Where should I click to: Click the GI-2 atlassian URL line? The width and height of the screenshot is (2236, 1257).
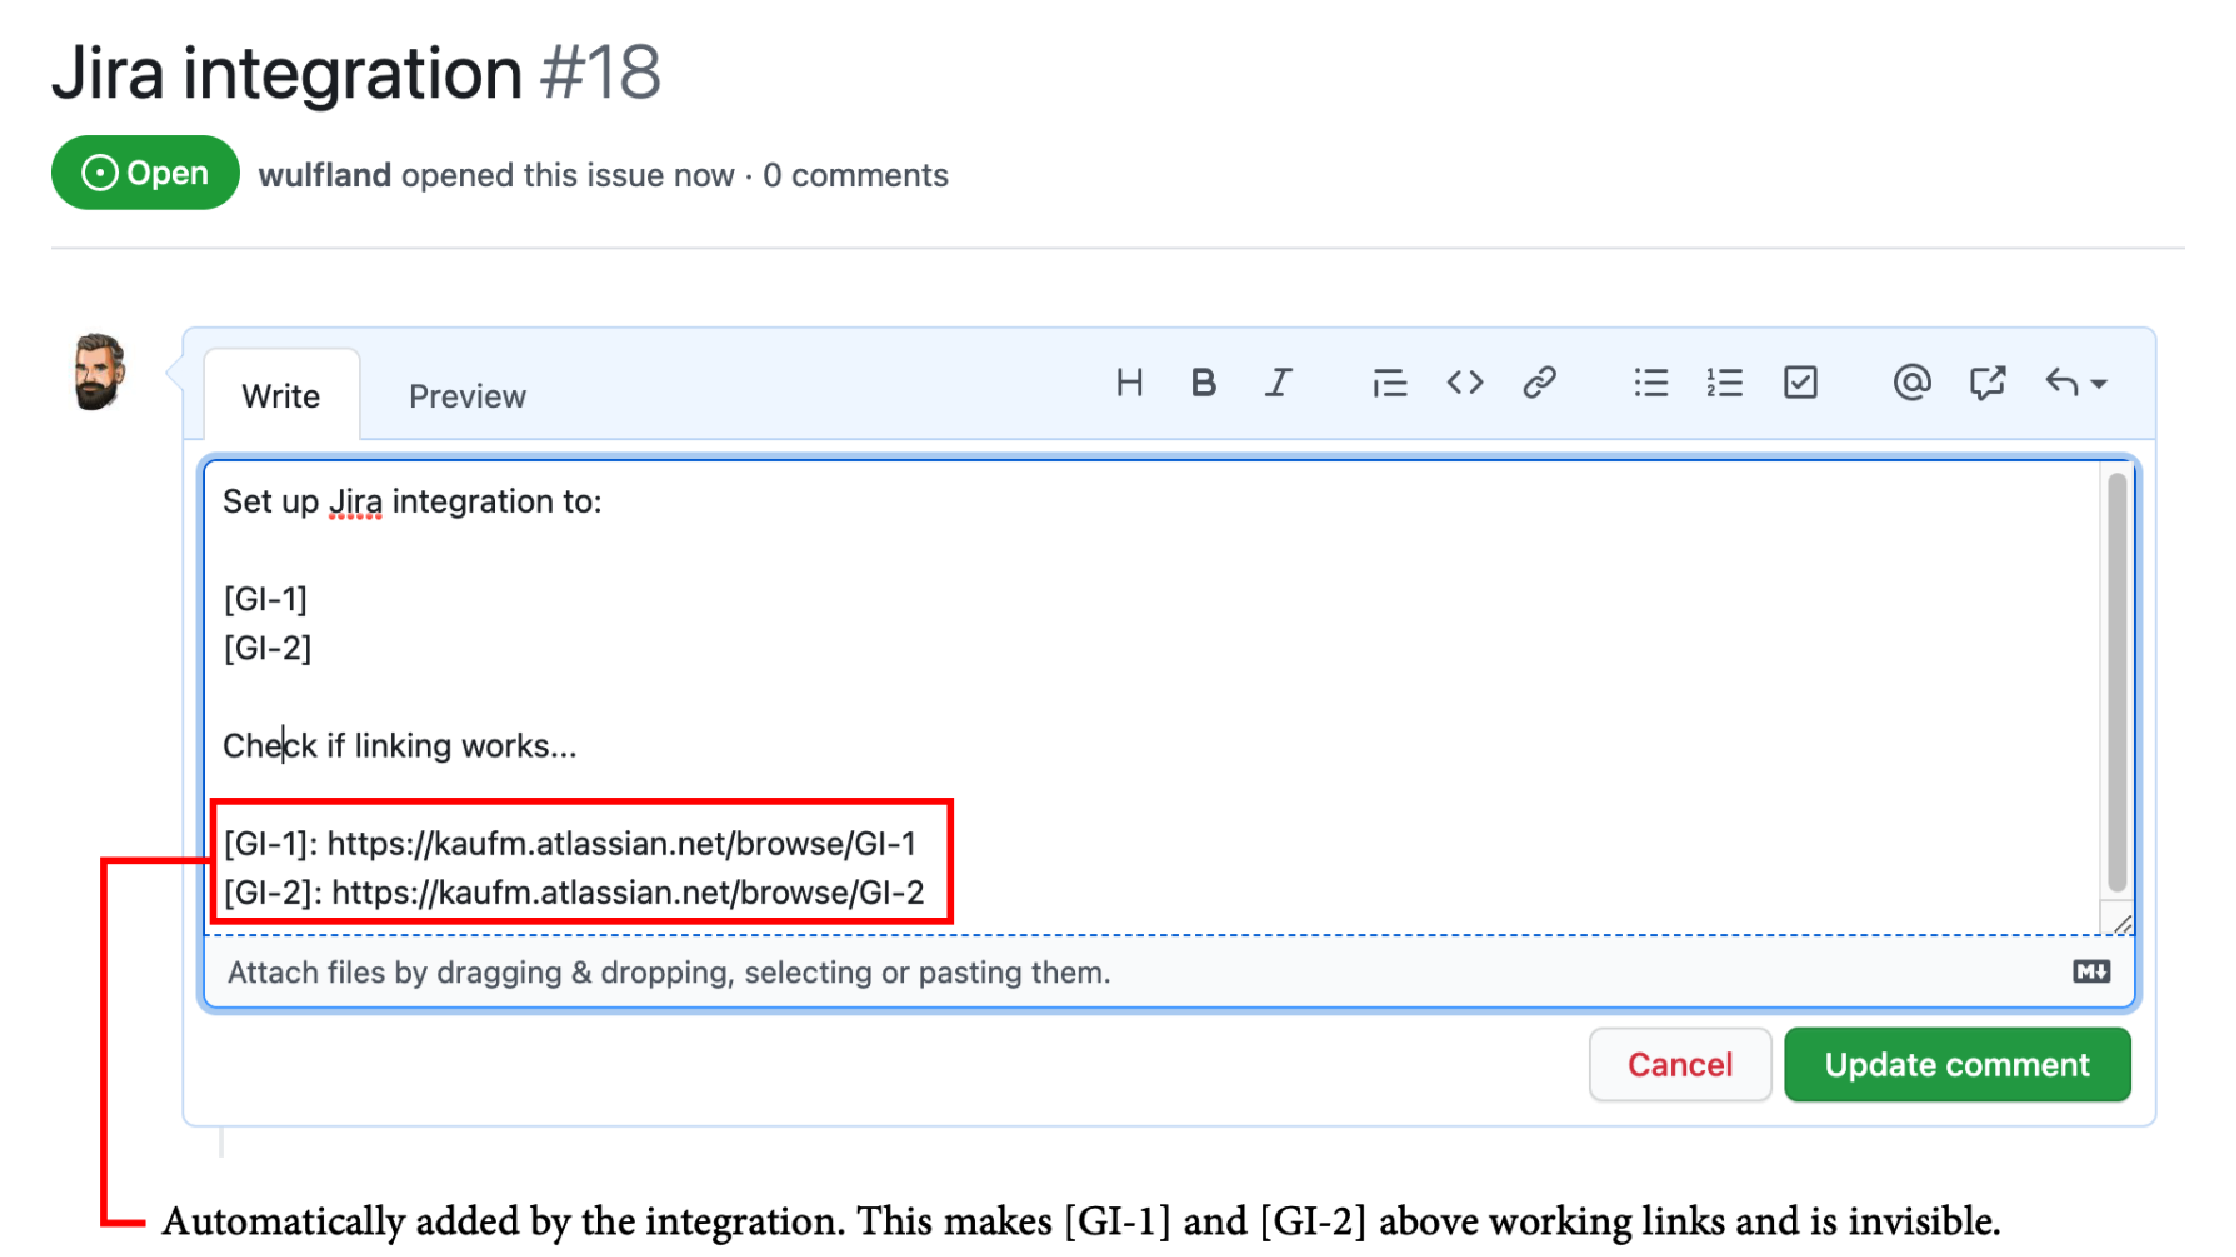pyautogui.click(x=574, y=893)
